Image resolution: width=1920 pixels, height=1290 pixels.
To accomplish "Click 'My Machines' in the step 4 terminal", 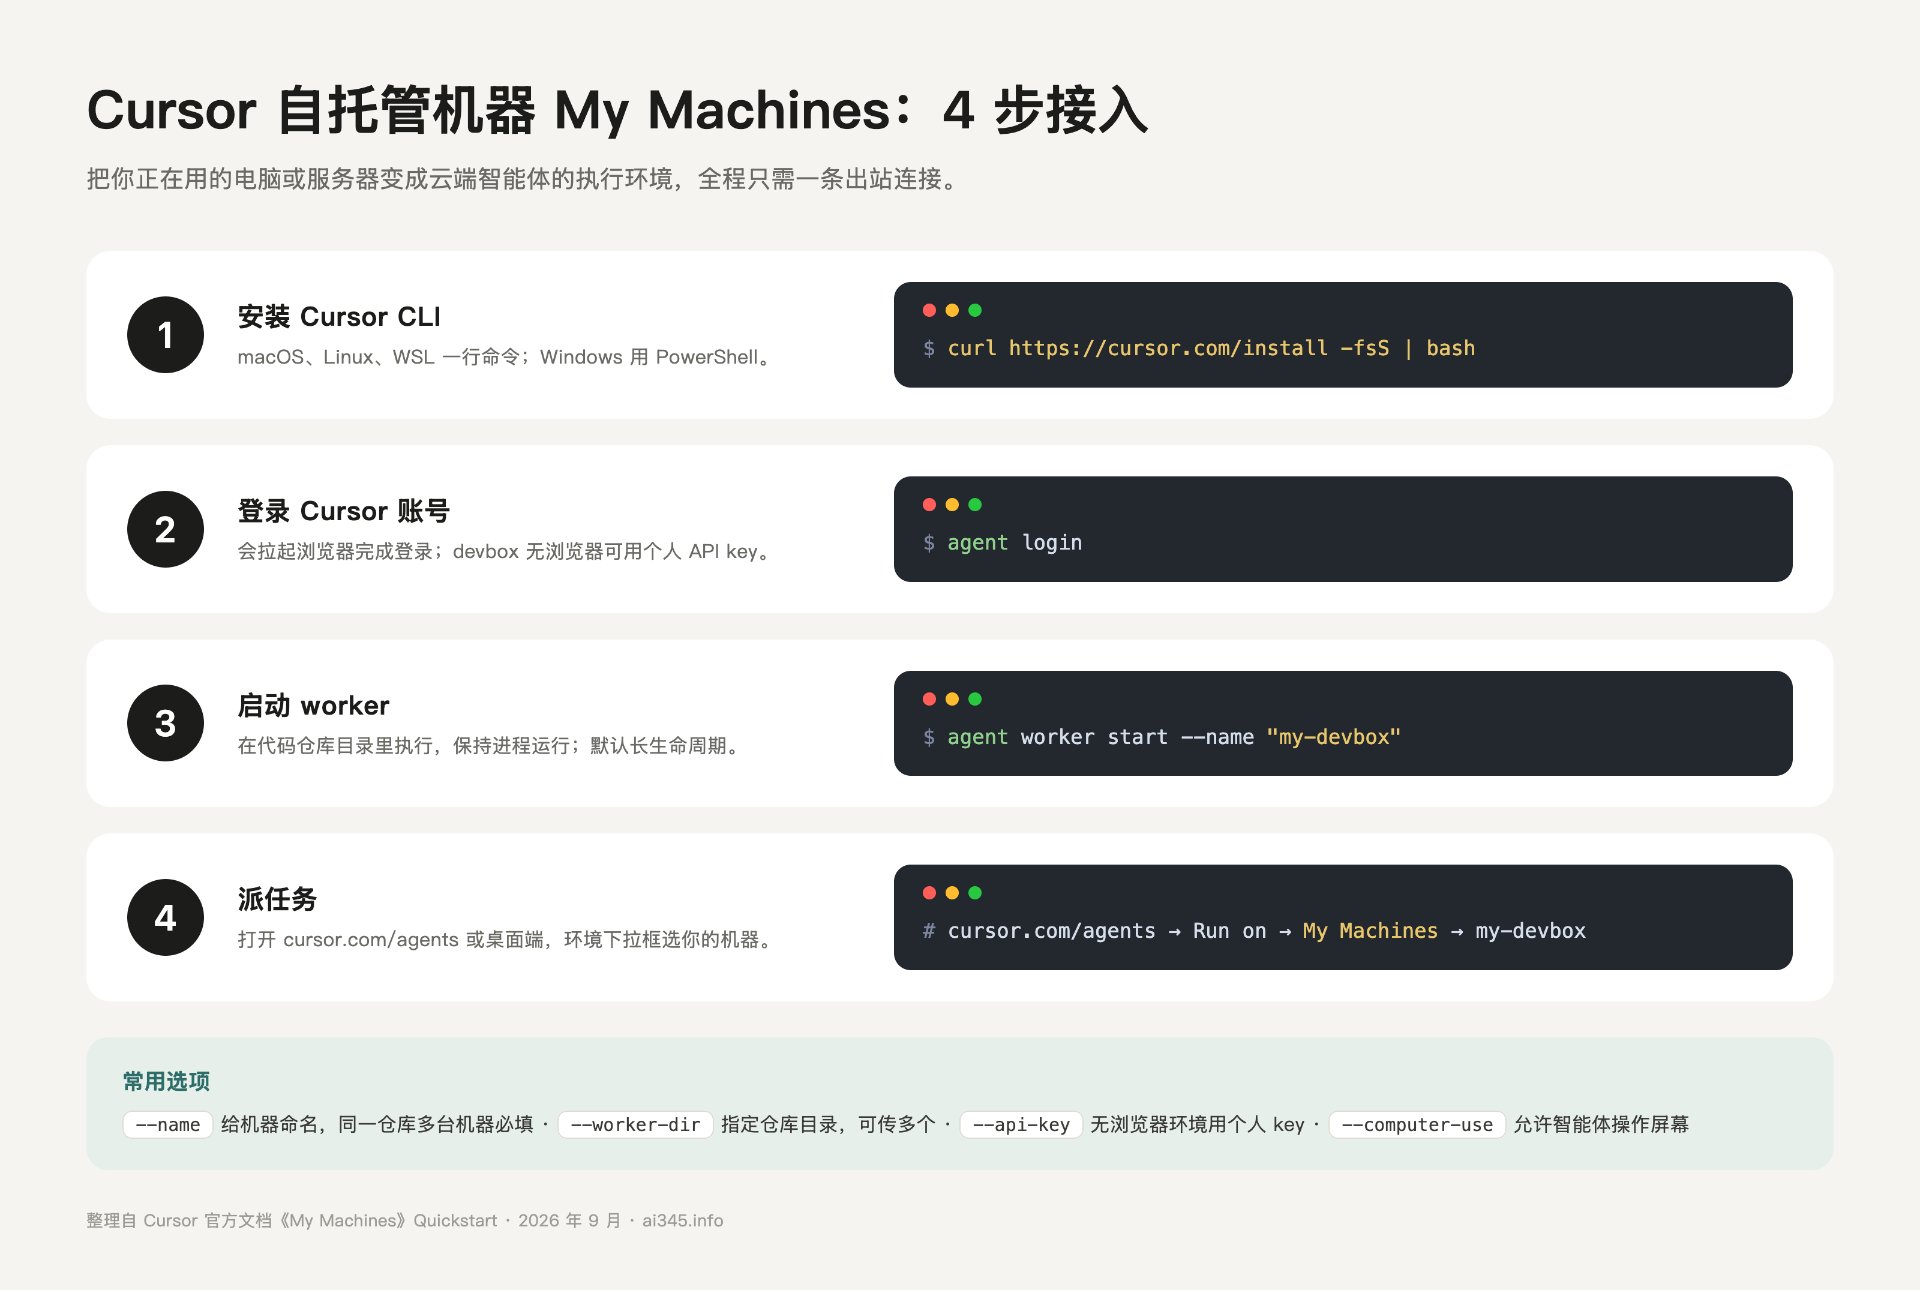I will click(x=1370, y=931).
